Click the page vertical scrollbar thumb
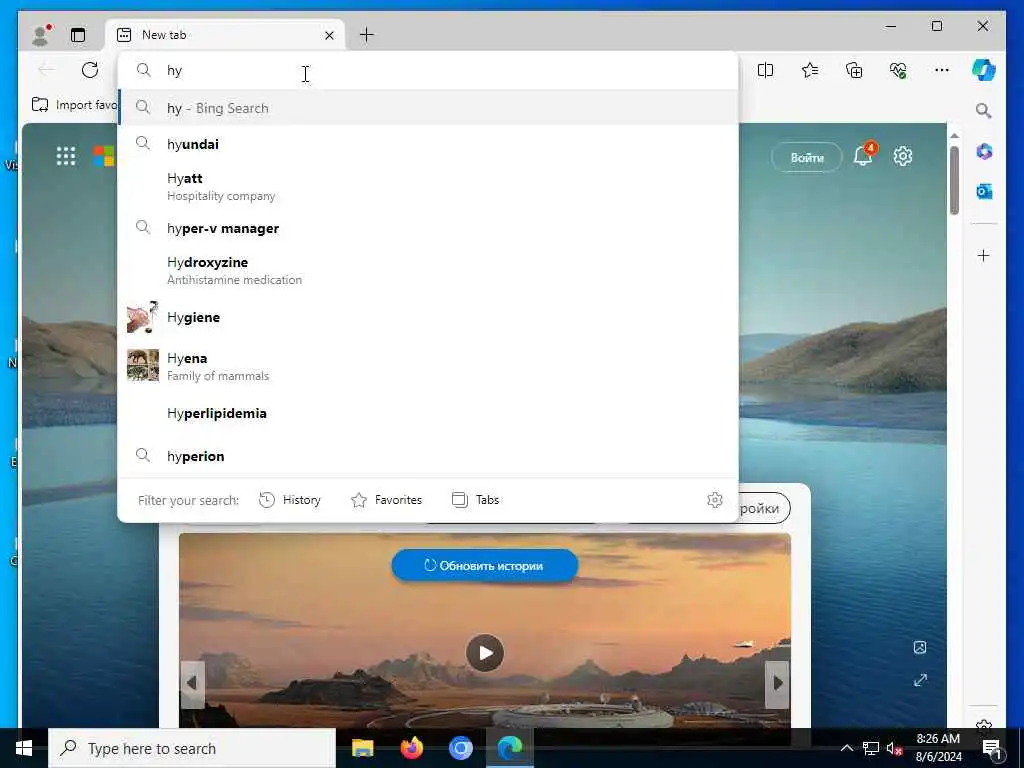 click(954, 180)
